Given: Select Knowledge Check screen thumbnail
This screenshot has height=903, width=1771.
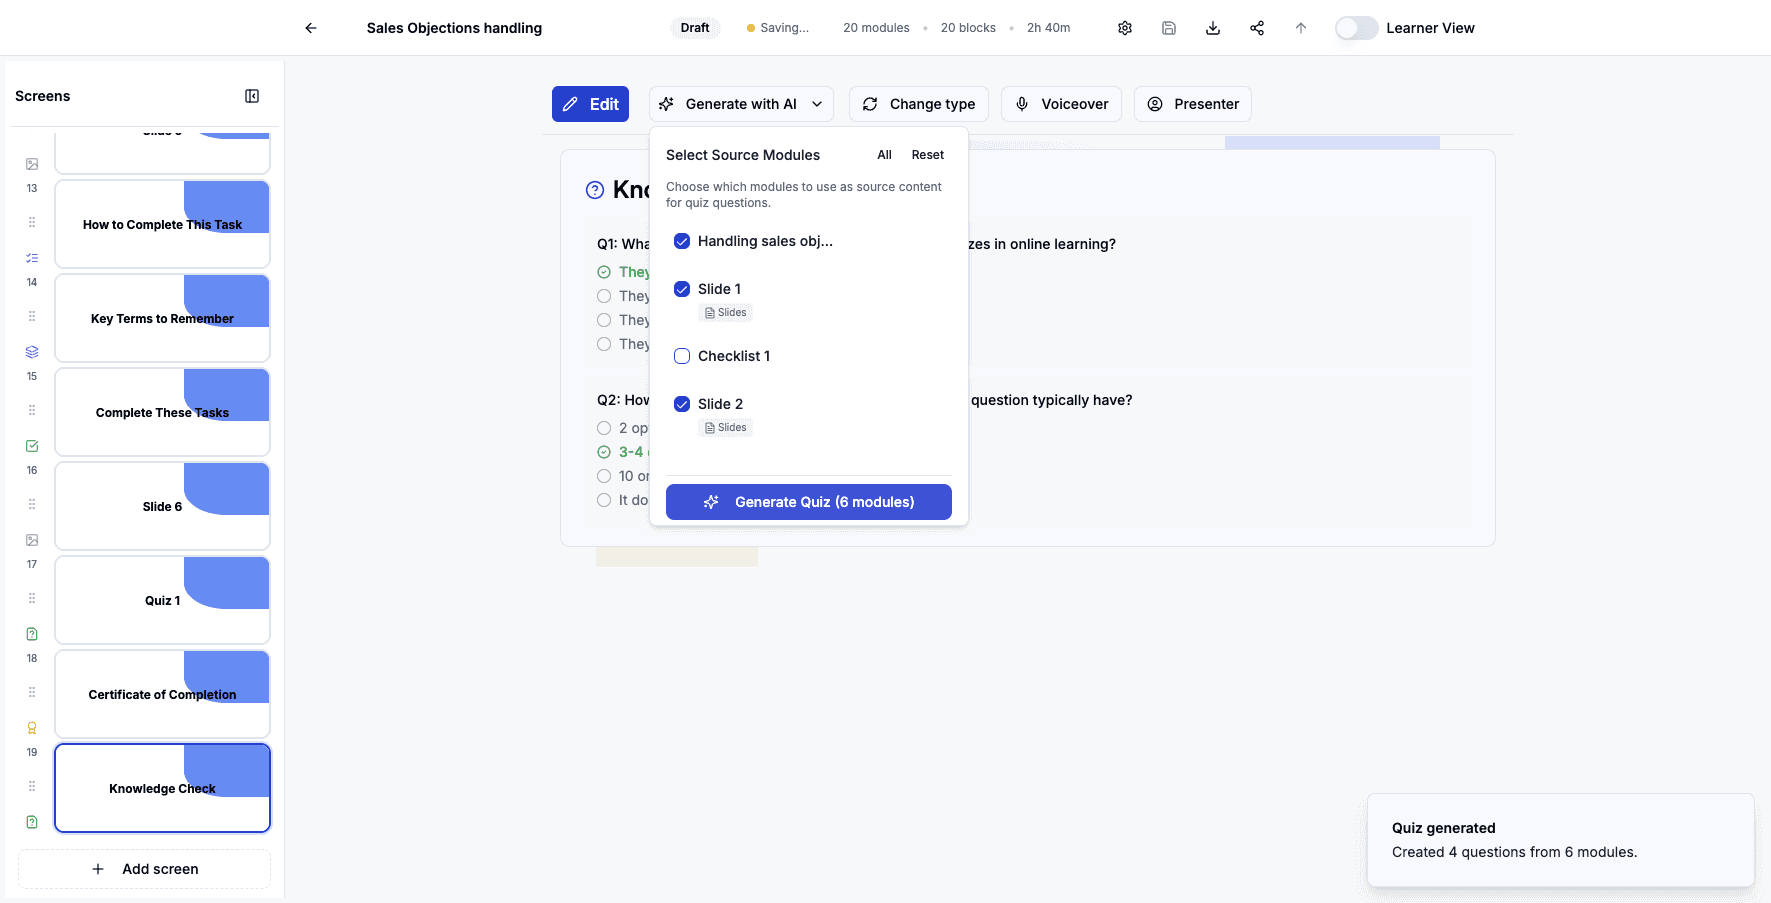Looking at the screenshot, I should click(x=162, y=788).
